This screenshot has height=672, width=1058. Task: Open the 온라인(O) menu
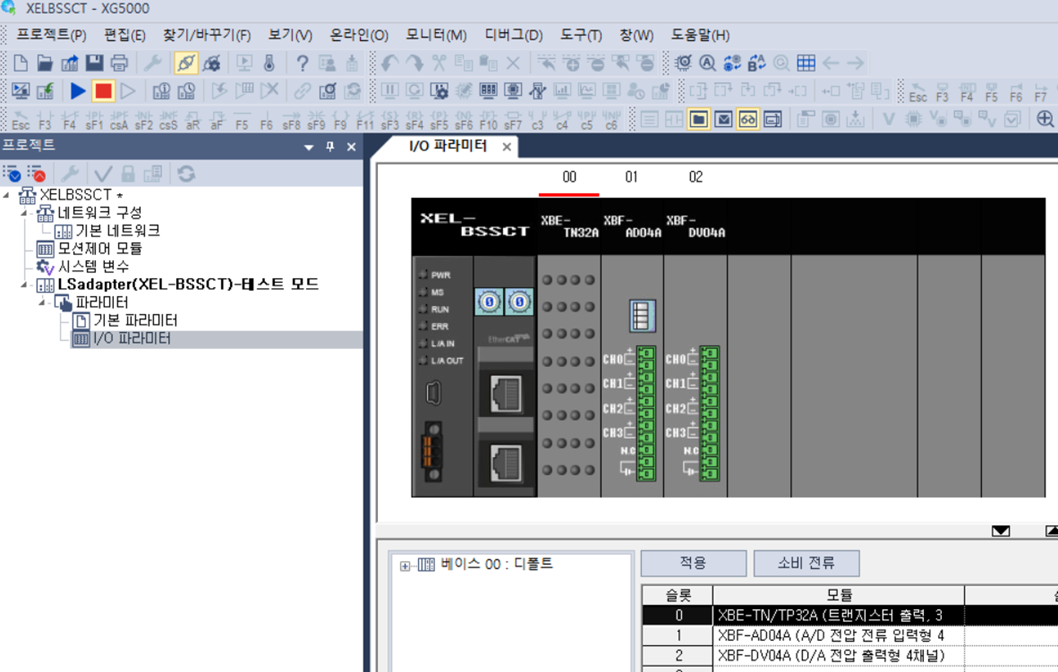point(359,34)
